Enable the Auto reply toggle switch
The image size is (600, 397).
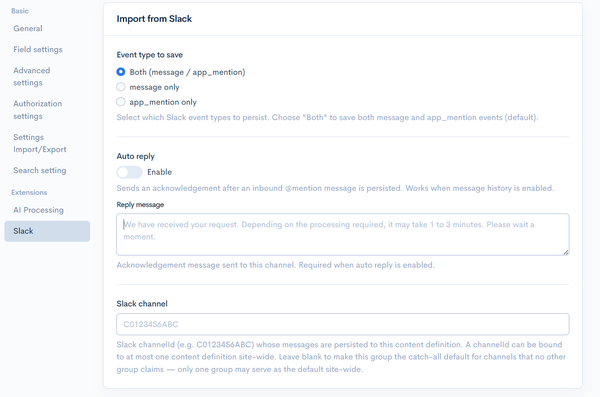point(129,172)
